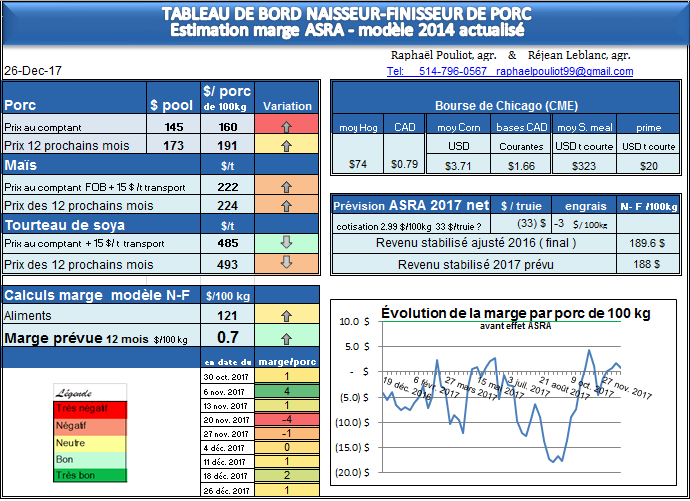Click the Négatif legend color cell

tap(90, 425)
